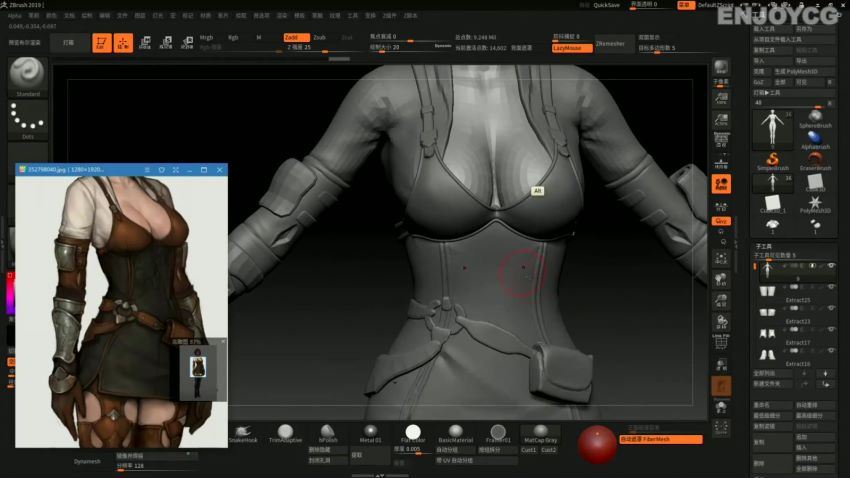Viewport: 850px width, 478px height.
Task: Click the red material preview sphere
Action: coord(597,444)
